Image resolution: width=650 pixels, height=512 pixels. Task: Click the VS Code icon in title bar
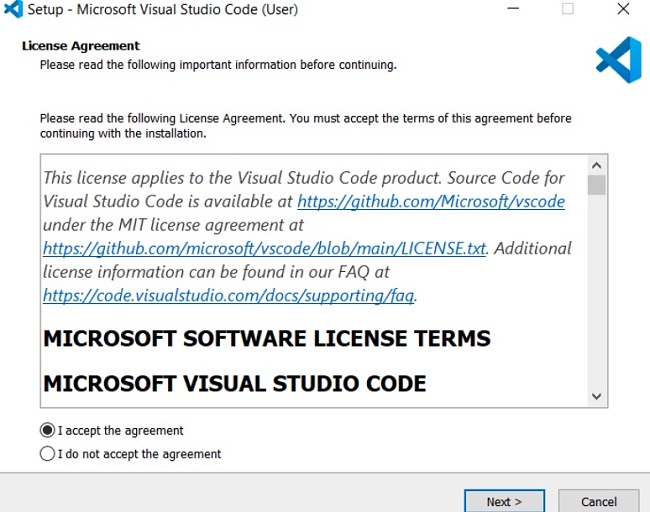coord(13,9)
